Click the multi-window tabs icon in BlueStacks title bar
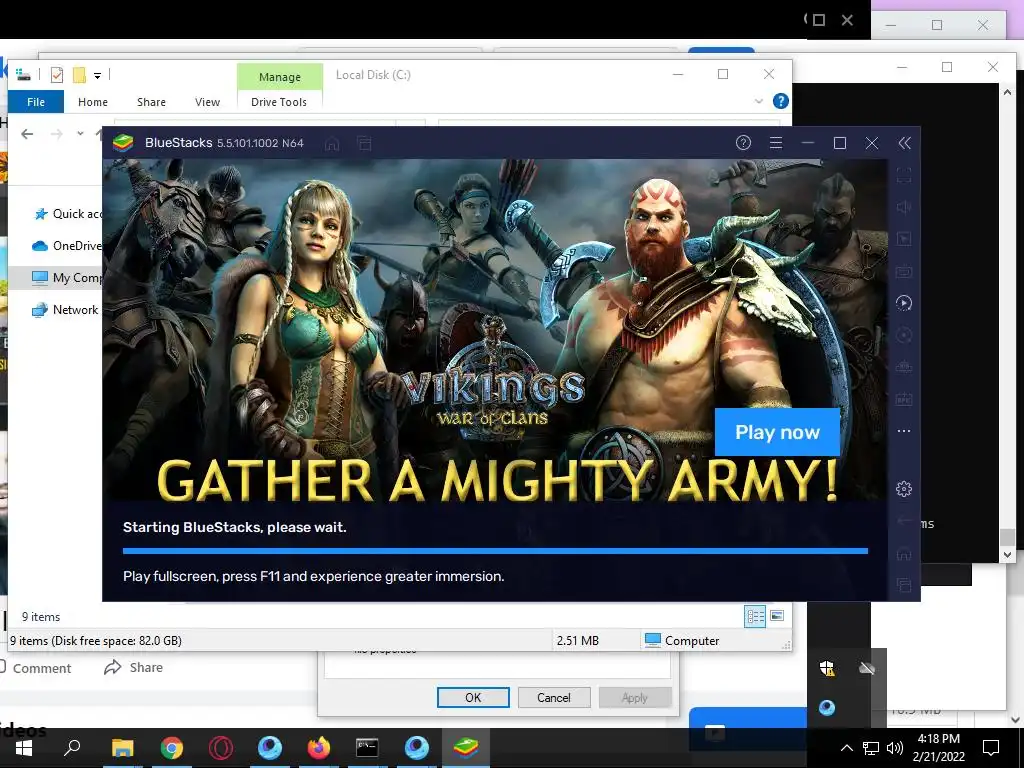Viewport: 1024px width, 768px height. point(364,143)
